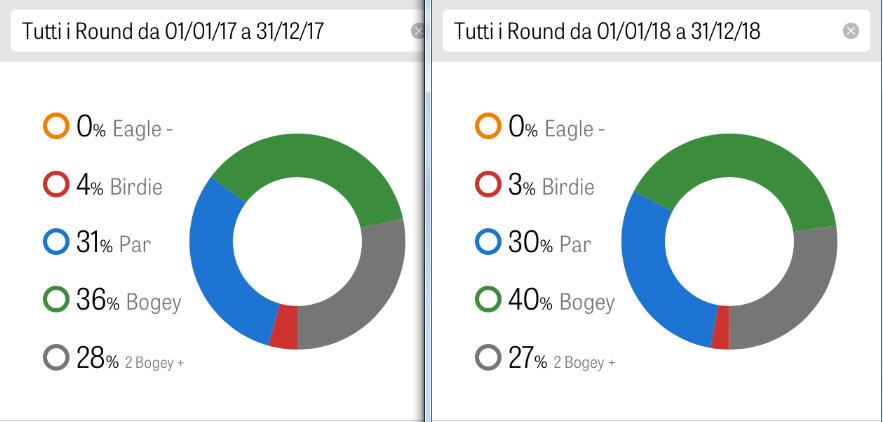Click the gray 2 Bogey + circle in 2017 legend

[57, 357]
